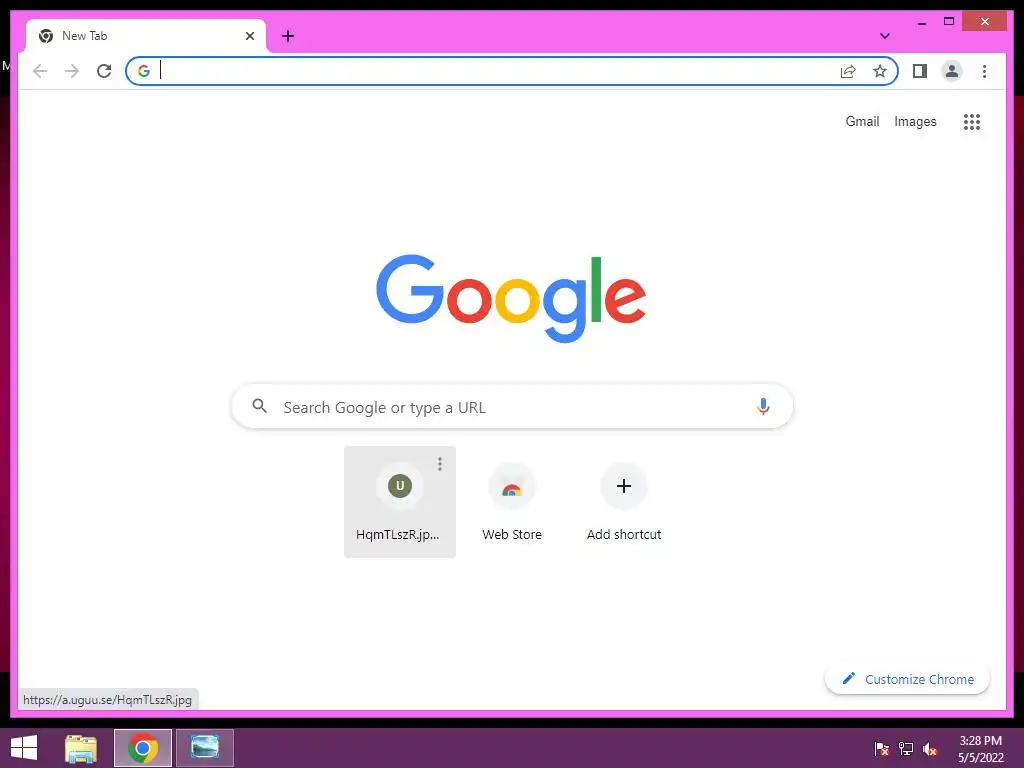Click the magnifier icon in search box

click(259, 406)
